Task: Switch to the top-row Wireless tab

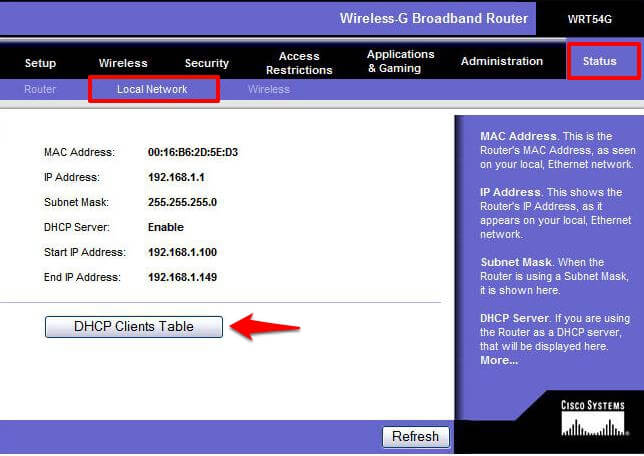Action: coord(123,63)
